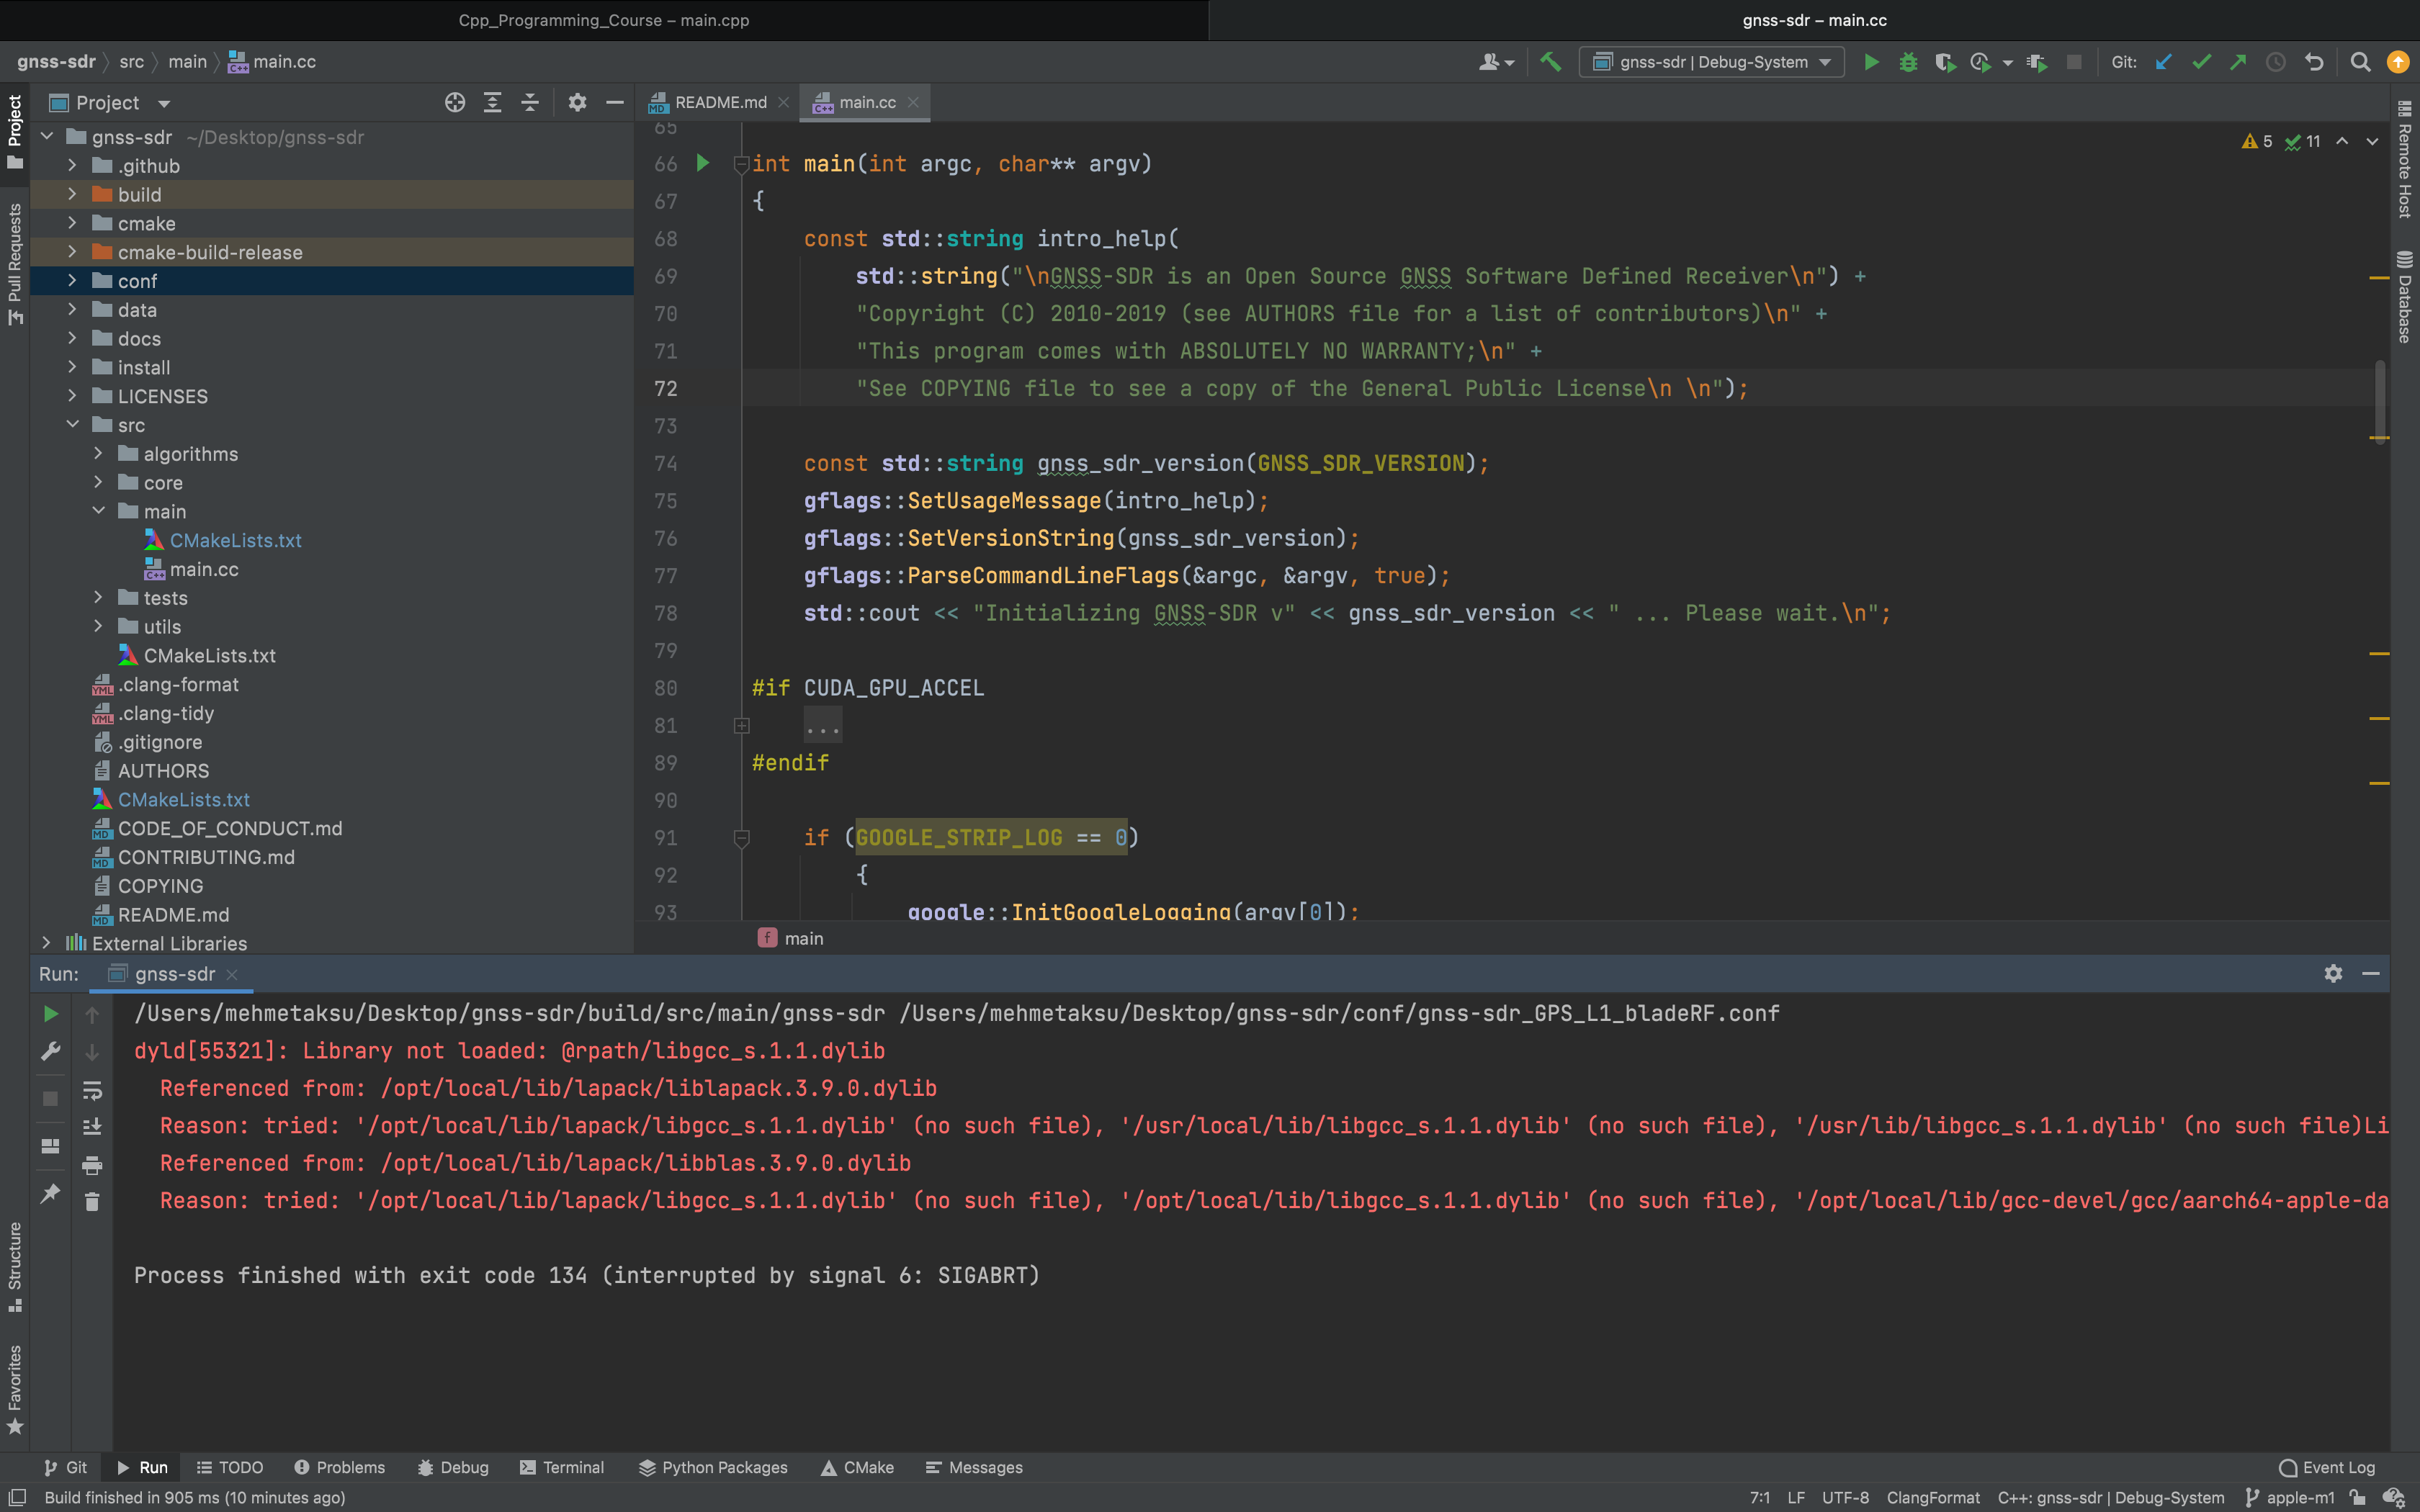Click UTF-8 encoding in status bar

pyautogui.click(x=1845, y=1497)
